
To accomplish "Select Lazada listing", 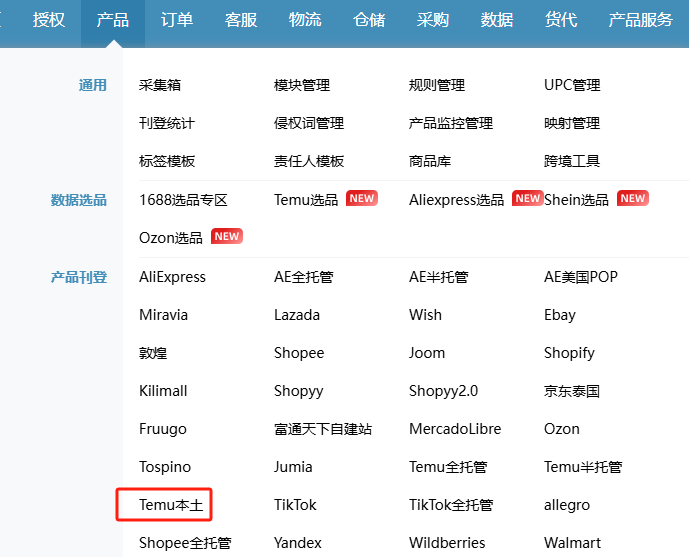I will coord(297,315).
